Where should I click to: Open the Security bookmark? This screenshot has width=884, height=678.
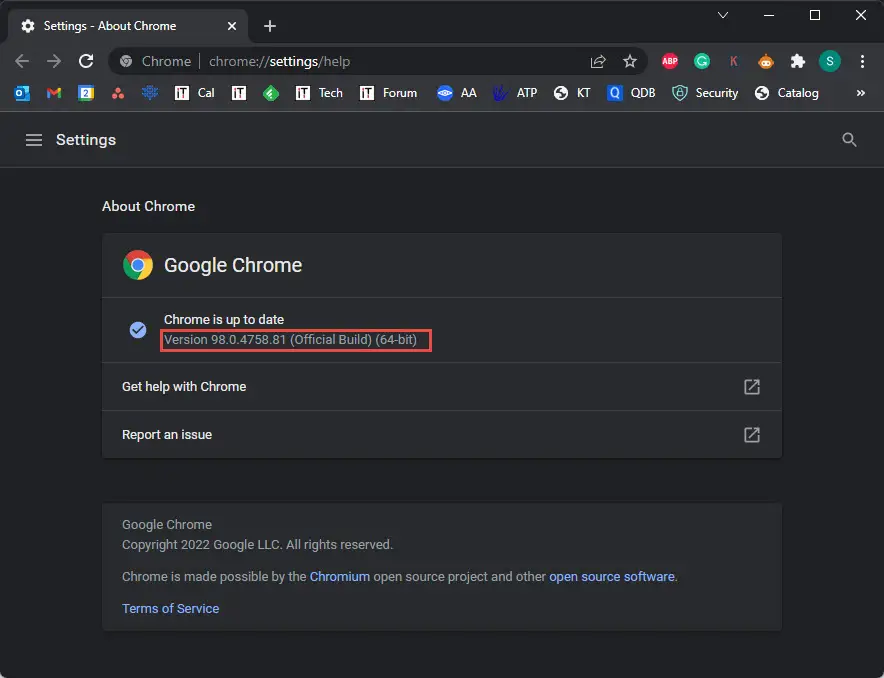coord(705,93)
